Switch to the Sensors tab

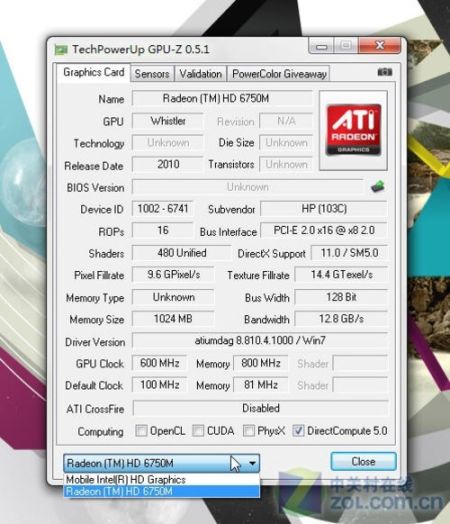point(152,74)
